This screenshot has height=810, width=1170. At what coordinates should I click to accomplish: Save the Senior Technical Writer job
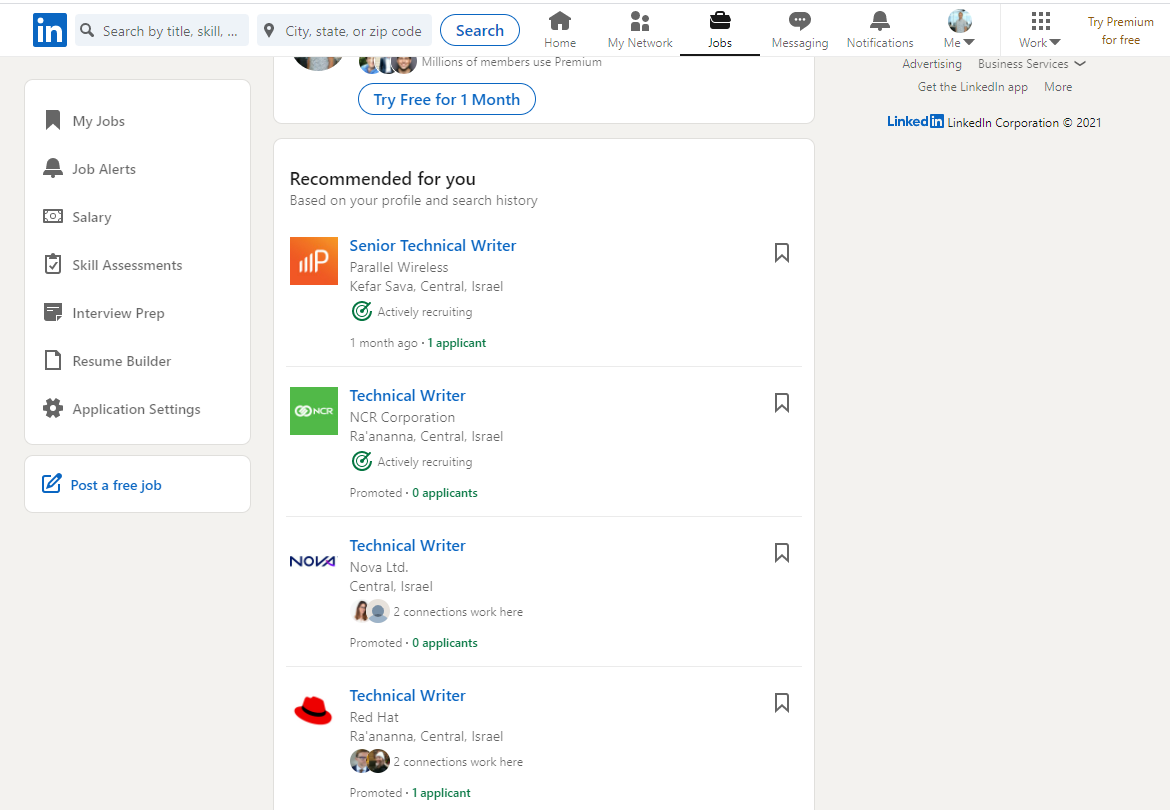[x=781, y=253]
